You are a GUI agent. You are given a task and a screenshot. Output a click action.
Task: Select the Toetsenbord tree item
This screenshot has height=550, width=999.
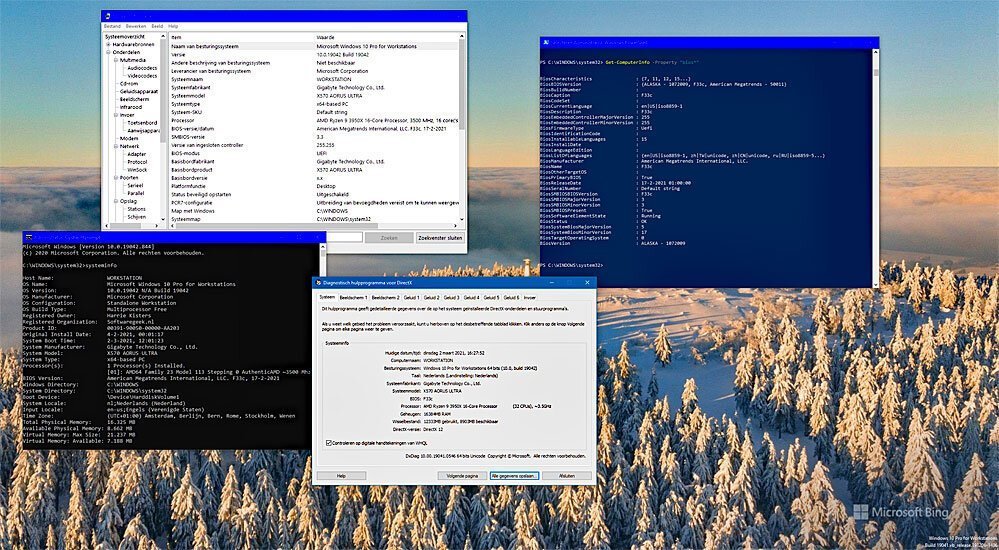(x=142, y=123)
